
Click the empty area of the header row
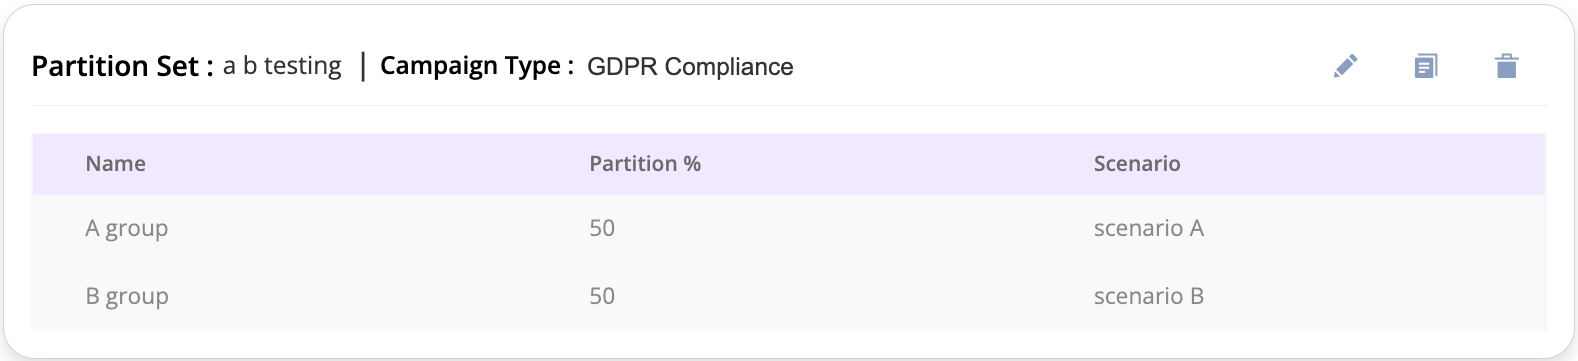click(1360, 164)
